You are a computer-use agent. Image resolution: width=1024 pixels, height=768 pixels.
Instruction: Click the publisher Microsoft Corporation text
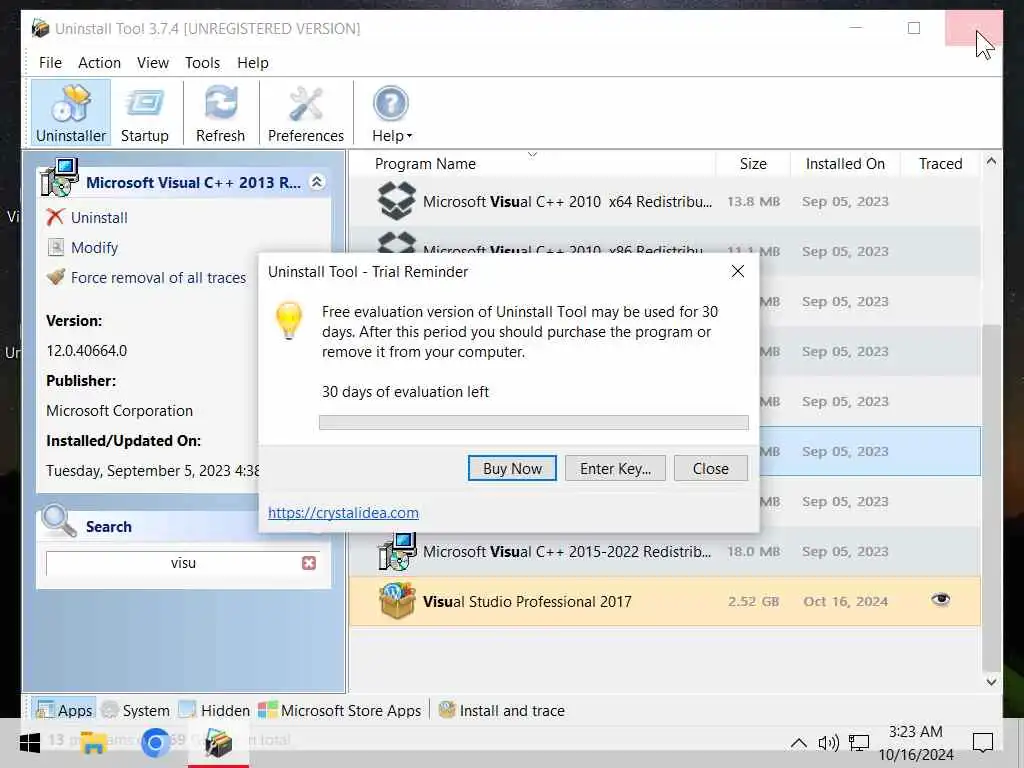(x=120, y=411)
